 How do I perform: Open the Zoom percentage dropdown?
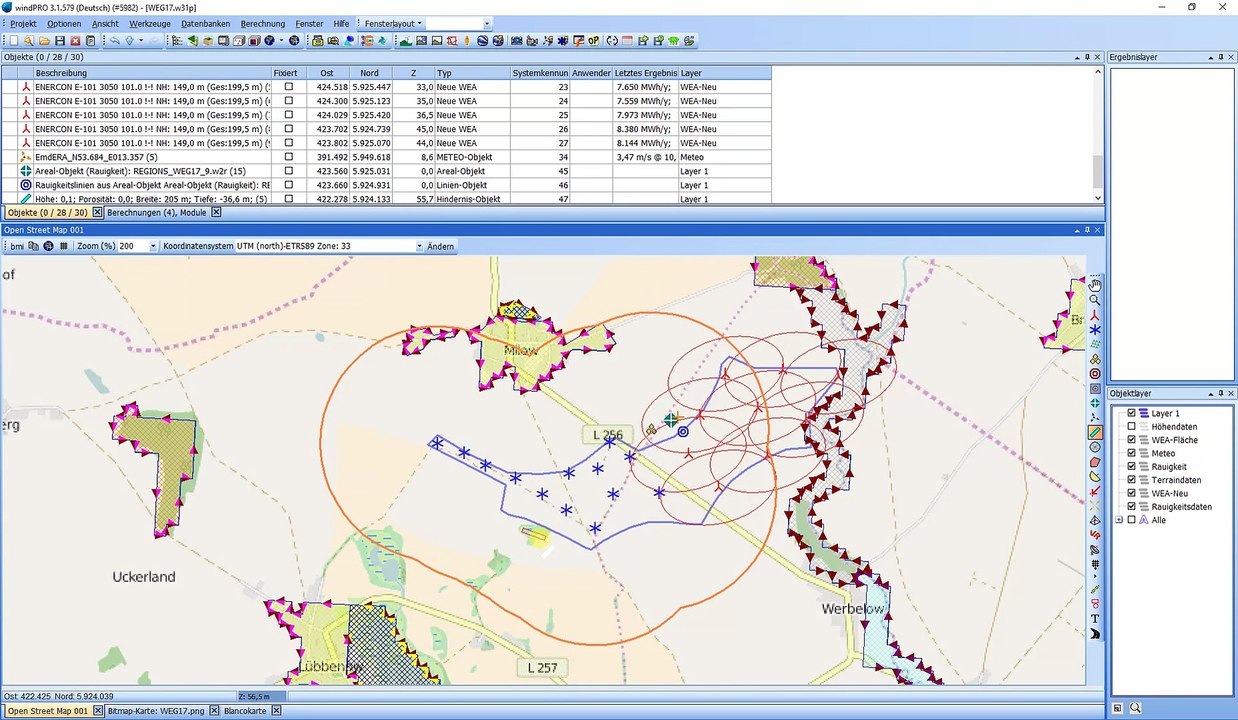pyautogui.click(x=153, y=246)
